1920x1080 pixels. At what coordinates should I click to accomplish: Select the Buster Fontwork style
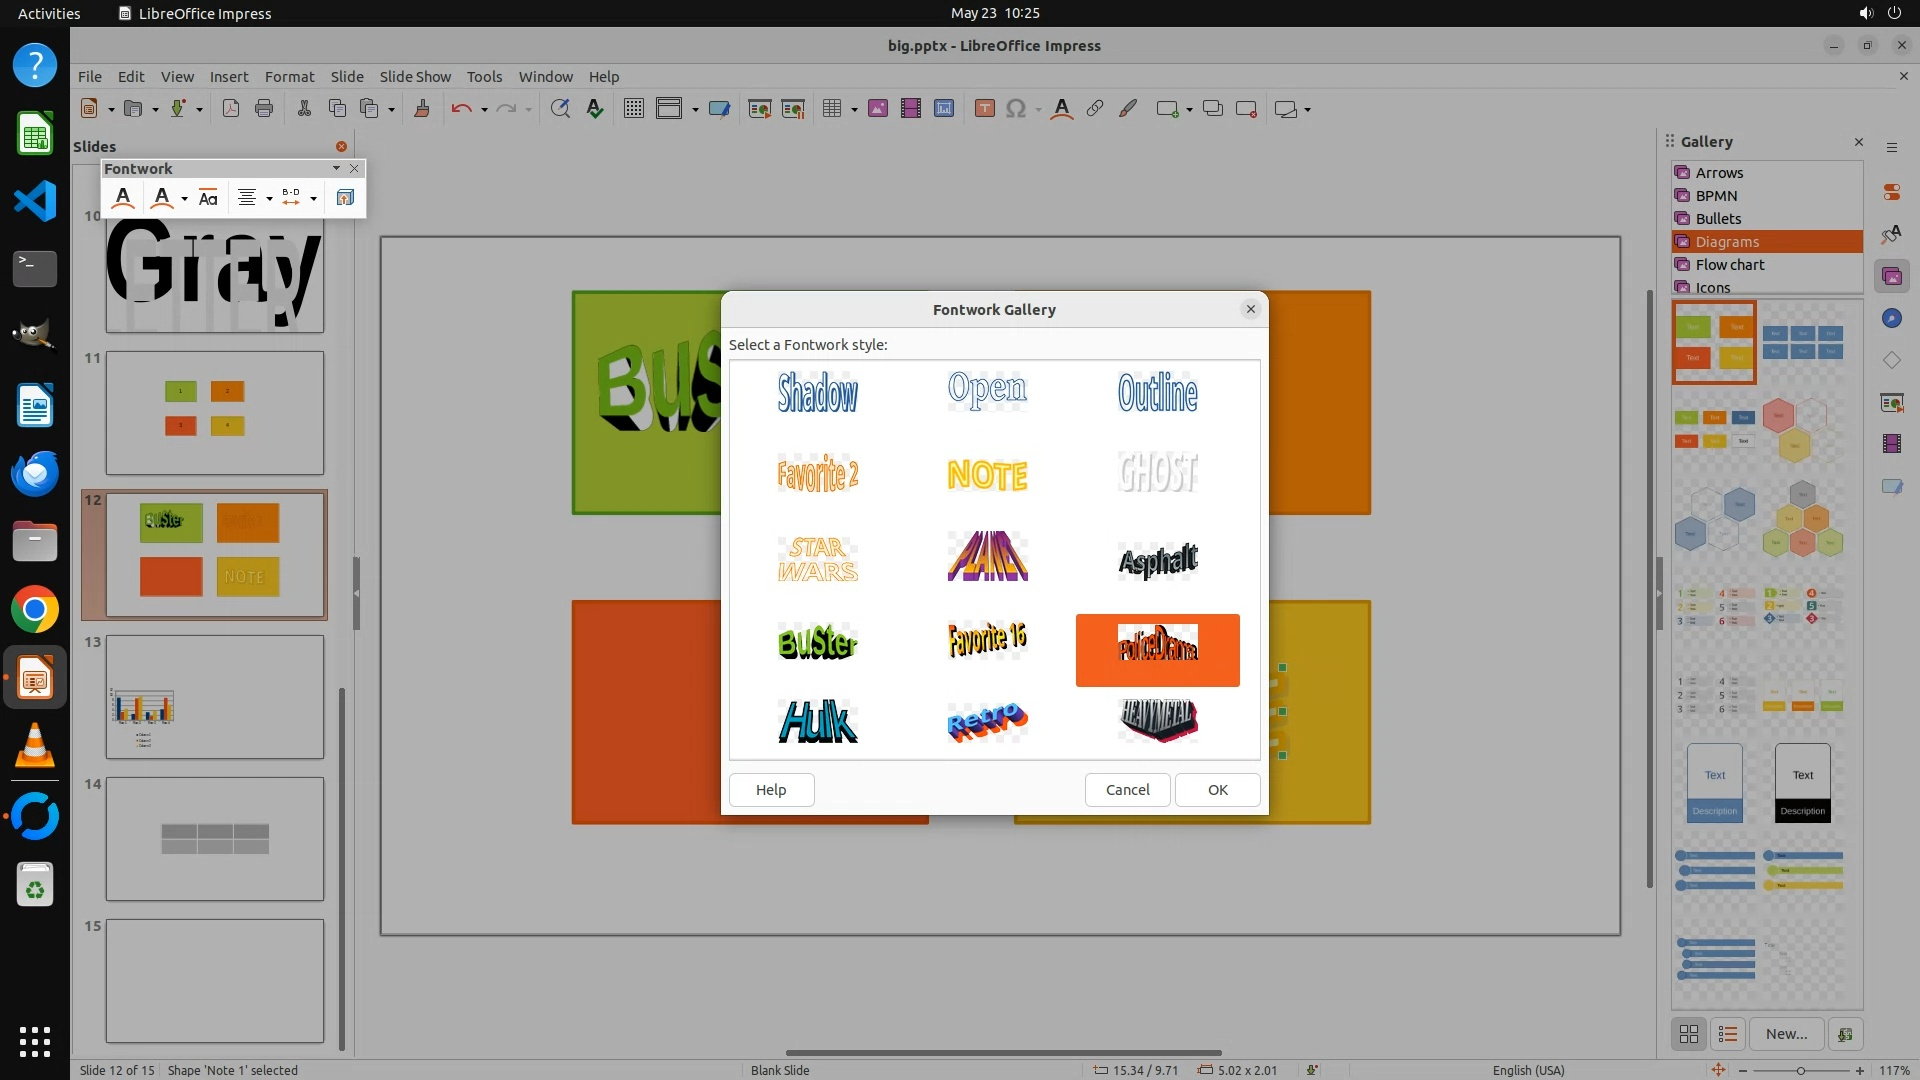[x=817, y=643]
